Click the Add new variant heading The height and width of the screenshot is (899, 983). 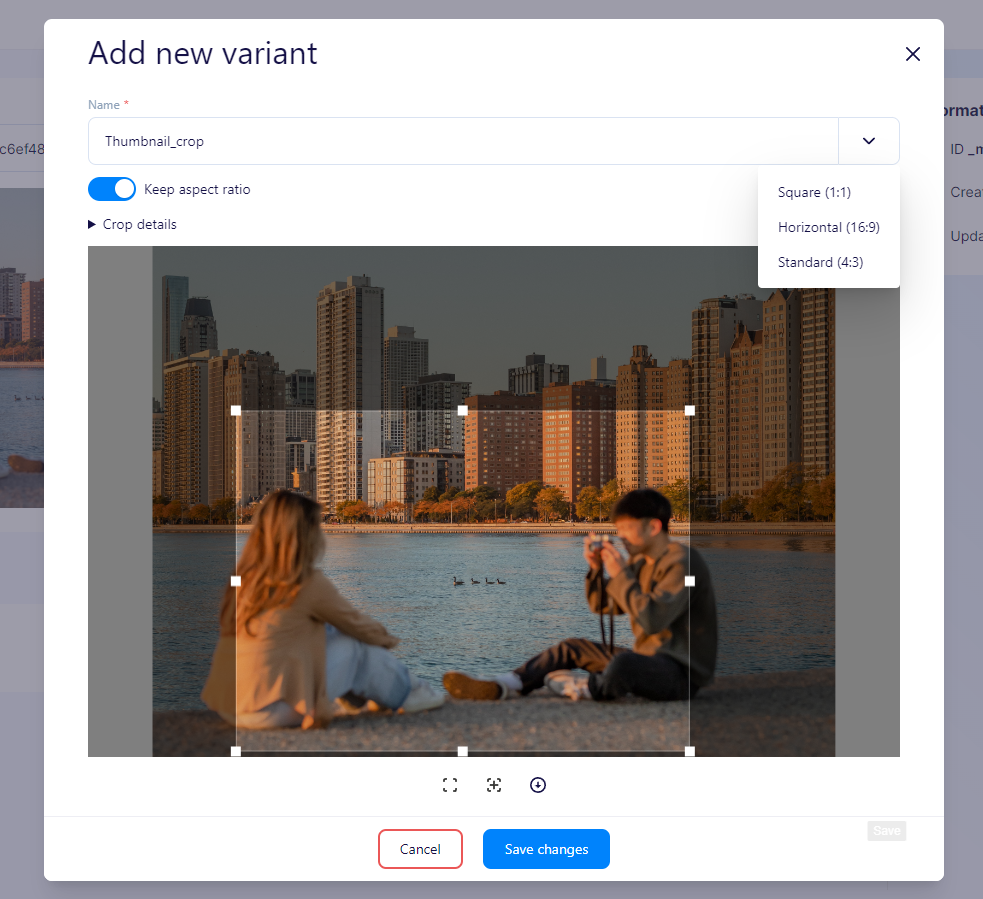tap(202, 53)
